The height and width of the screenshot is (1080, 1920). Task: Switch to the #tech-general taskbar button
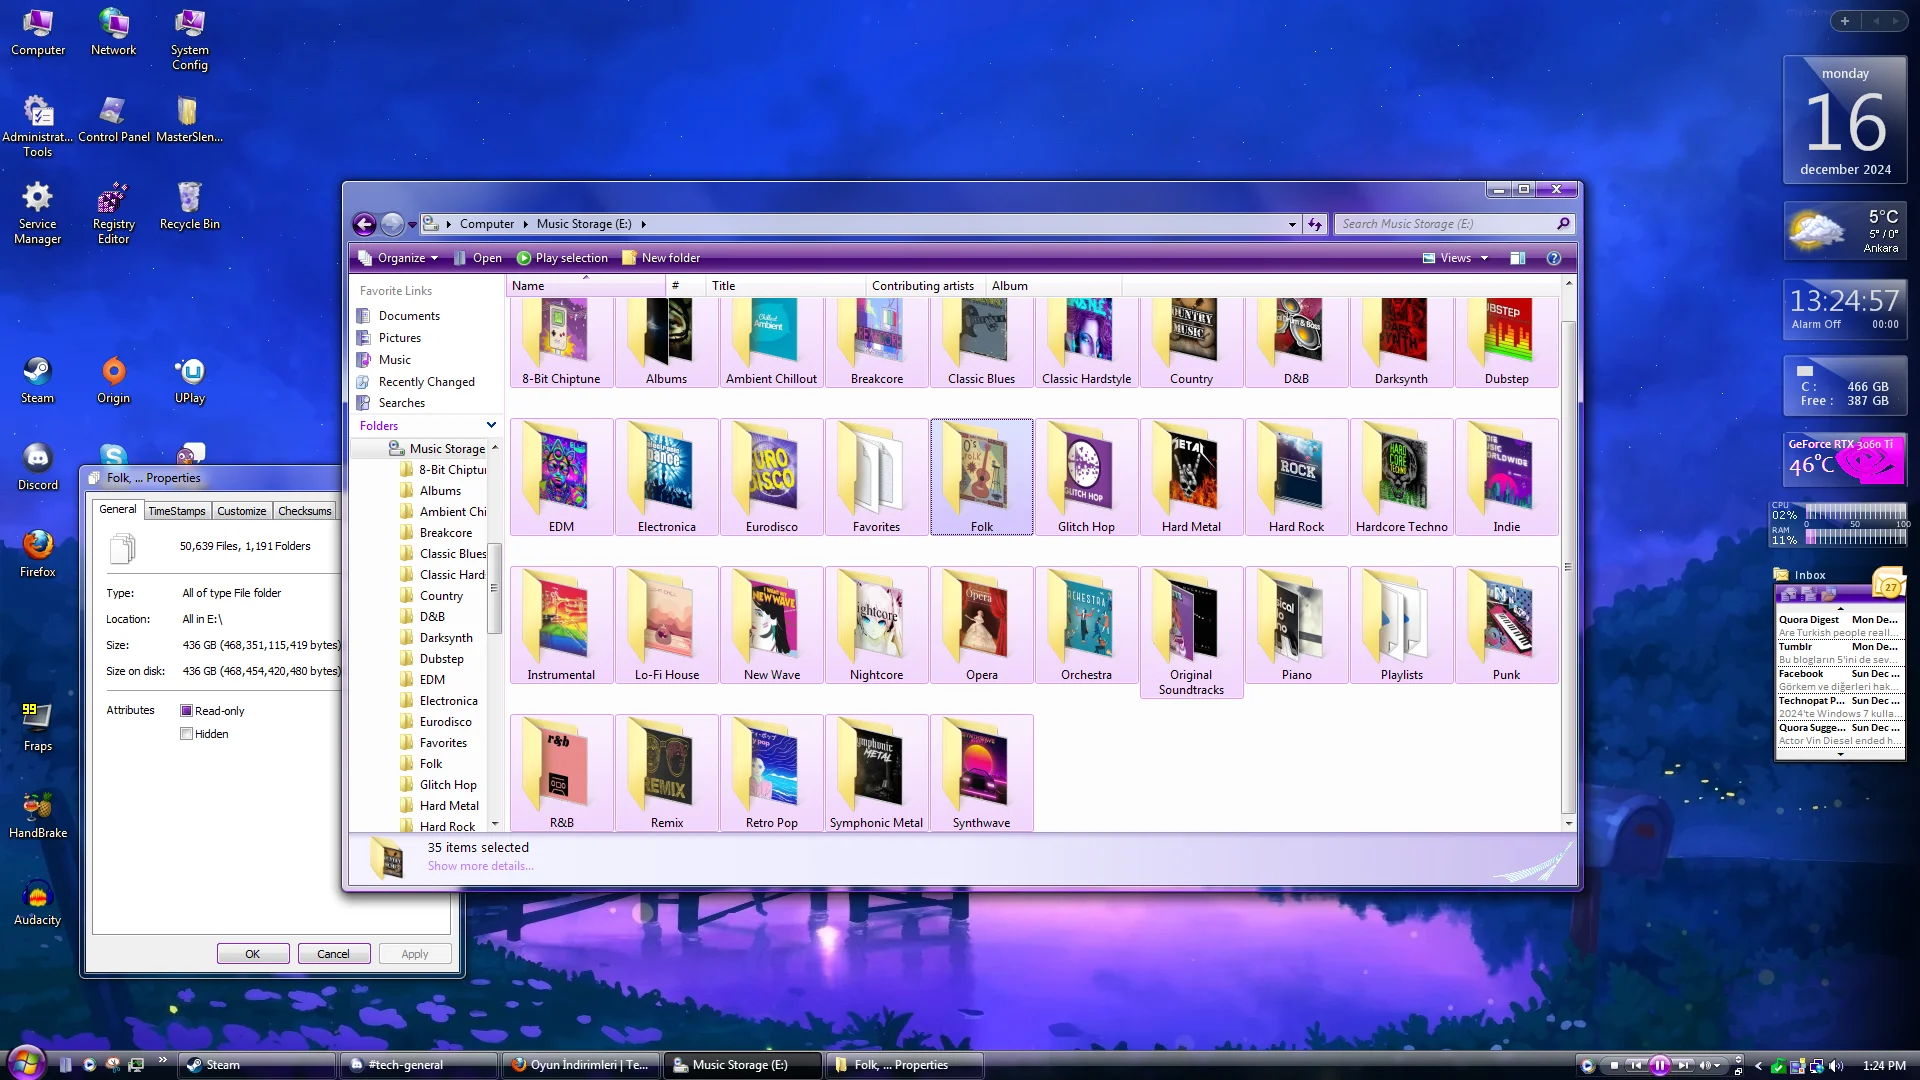coord(419,1065)
